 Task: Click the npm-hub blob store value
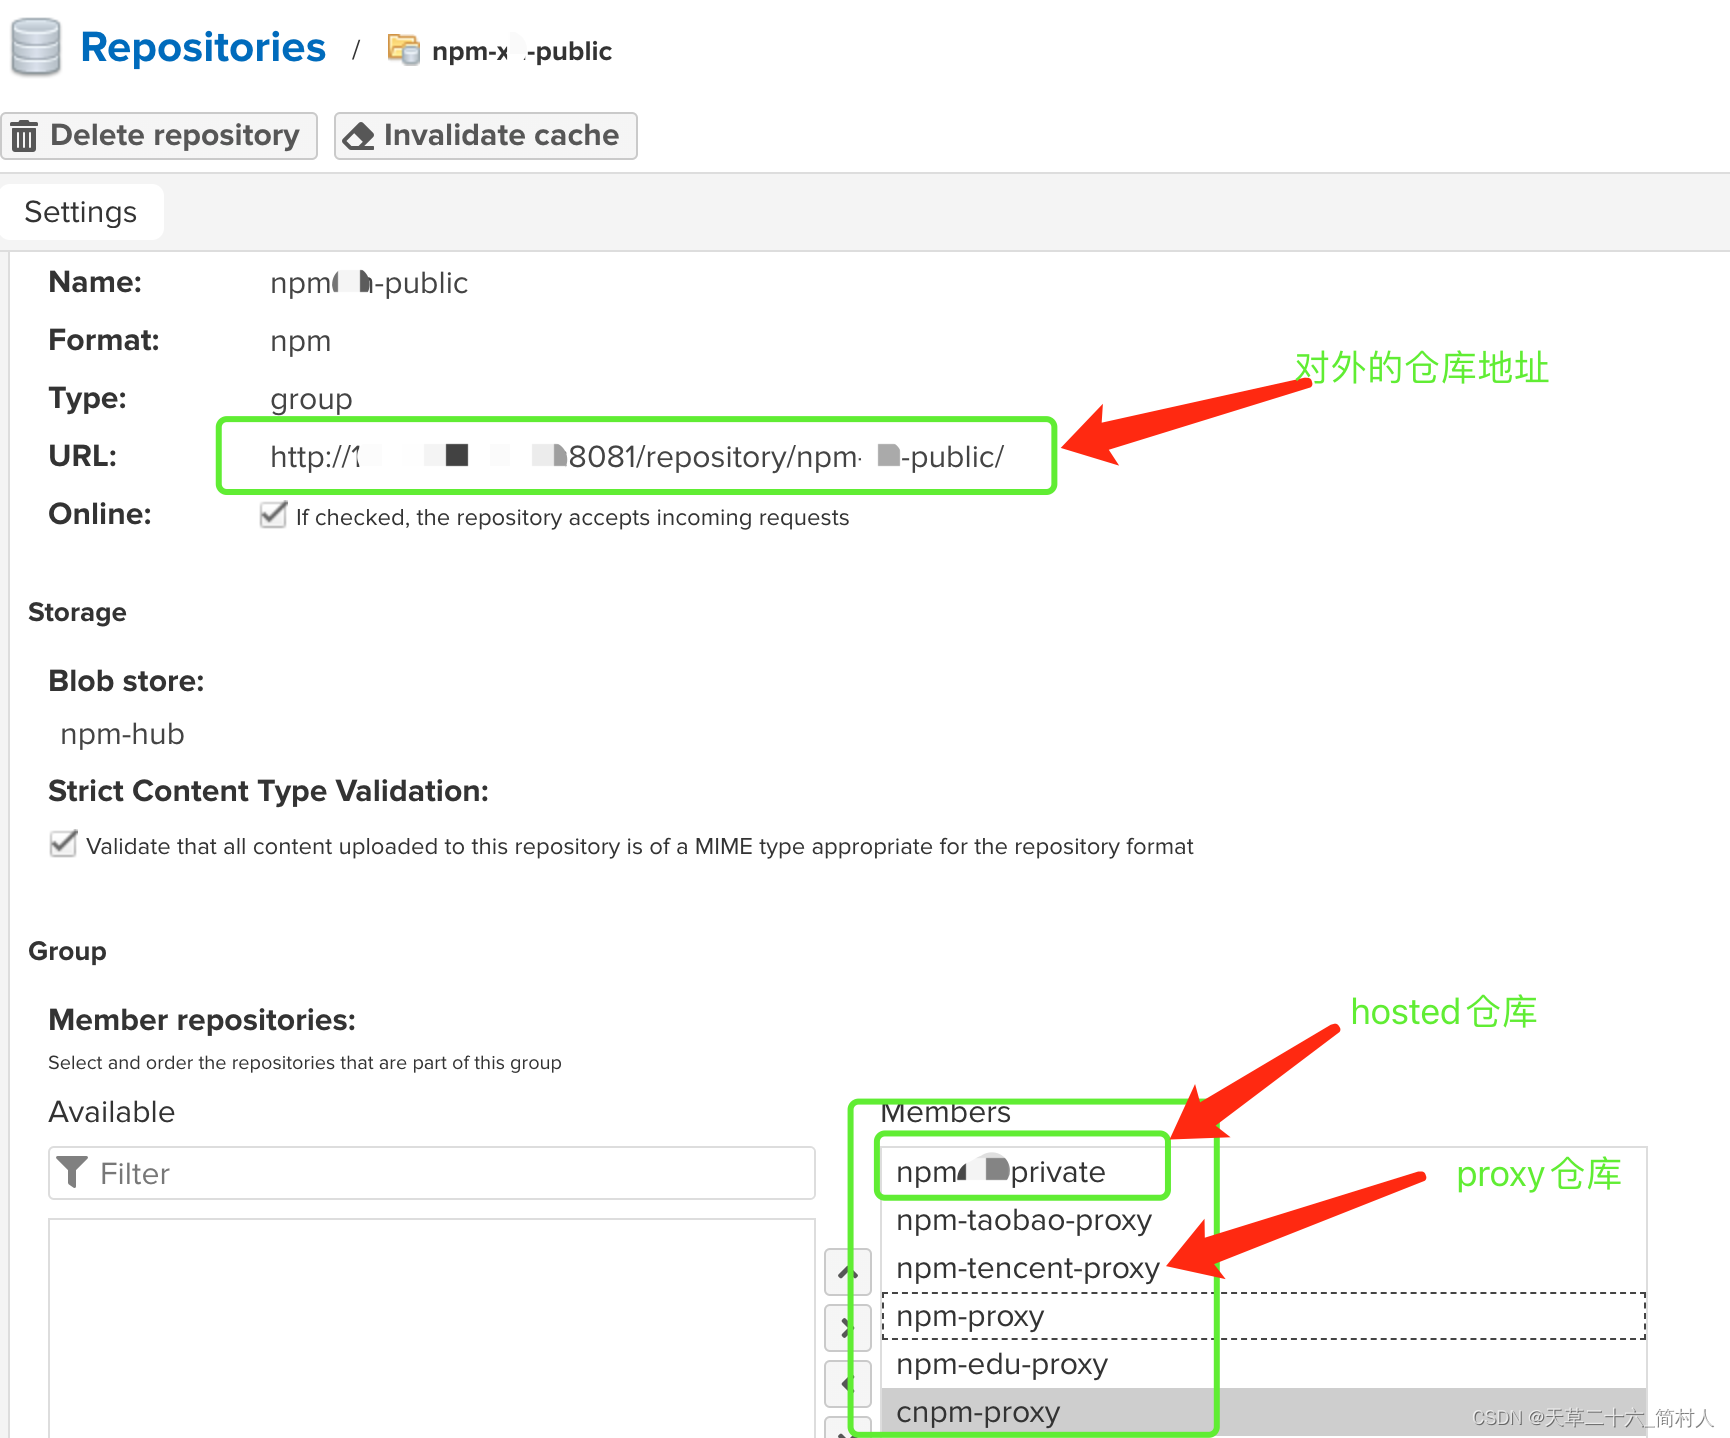point(122,734)
